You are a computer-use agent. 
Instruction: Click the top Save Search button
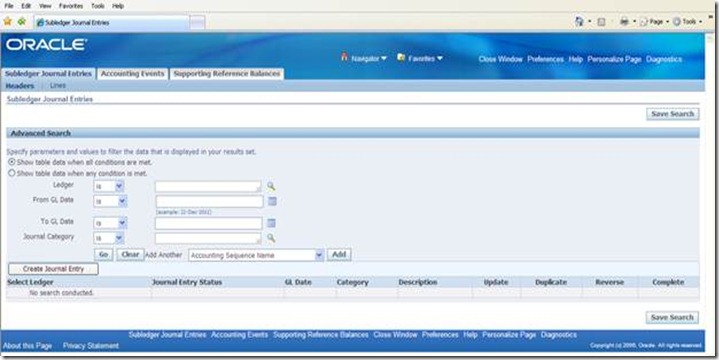click(673, 114)
